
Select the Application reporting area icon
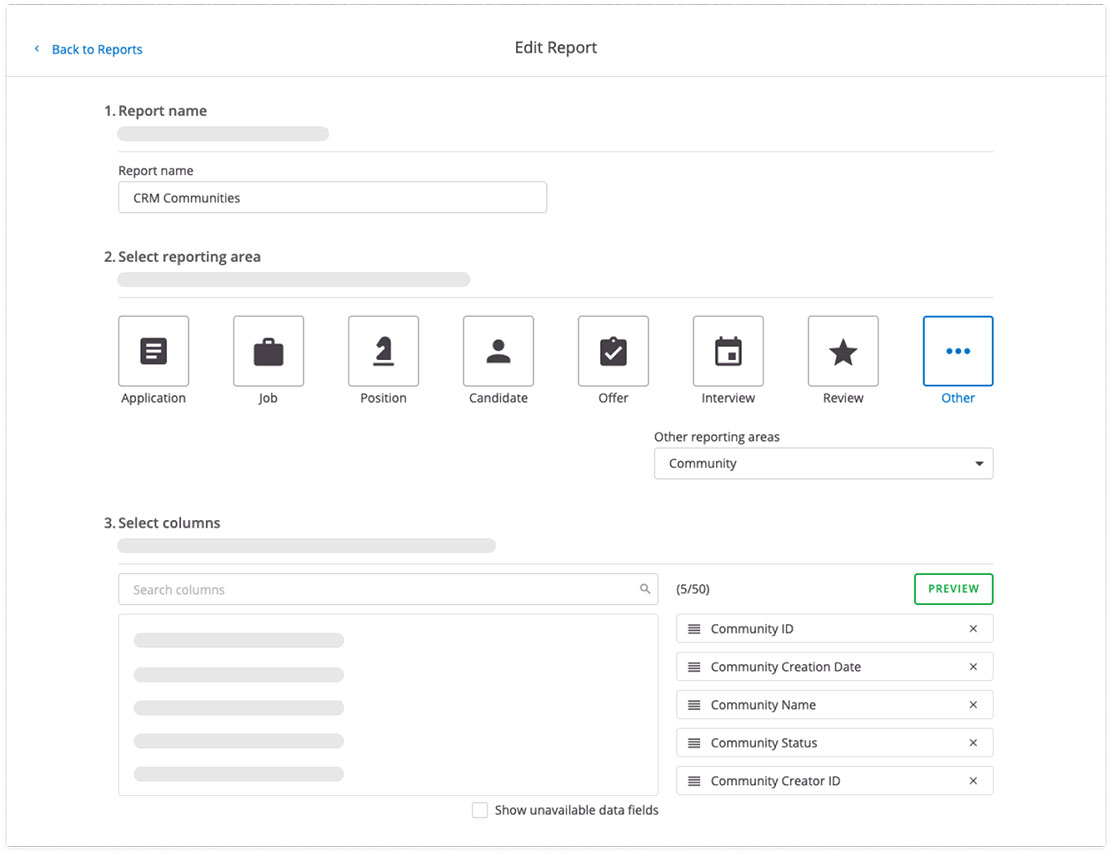point(153,351)
